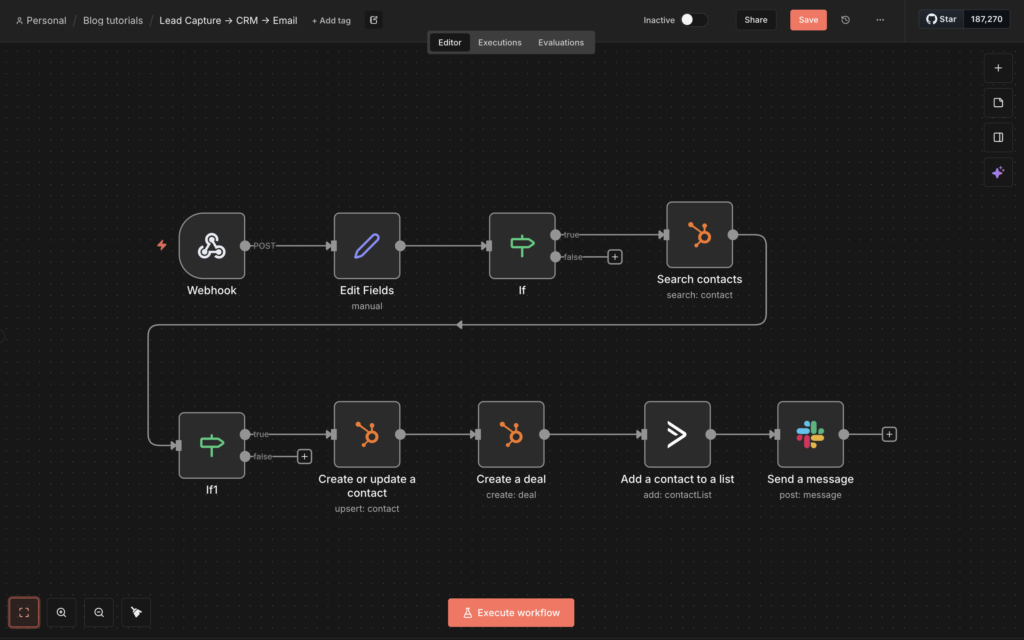Image resolution: width=1024 pixels, height=640 pixels.
Task: Click the 'post: message' subtitle text
Action: click(810, 495)
